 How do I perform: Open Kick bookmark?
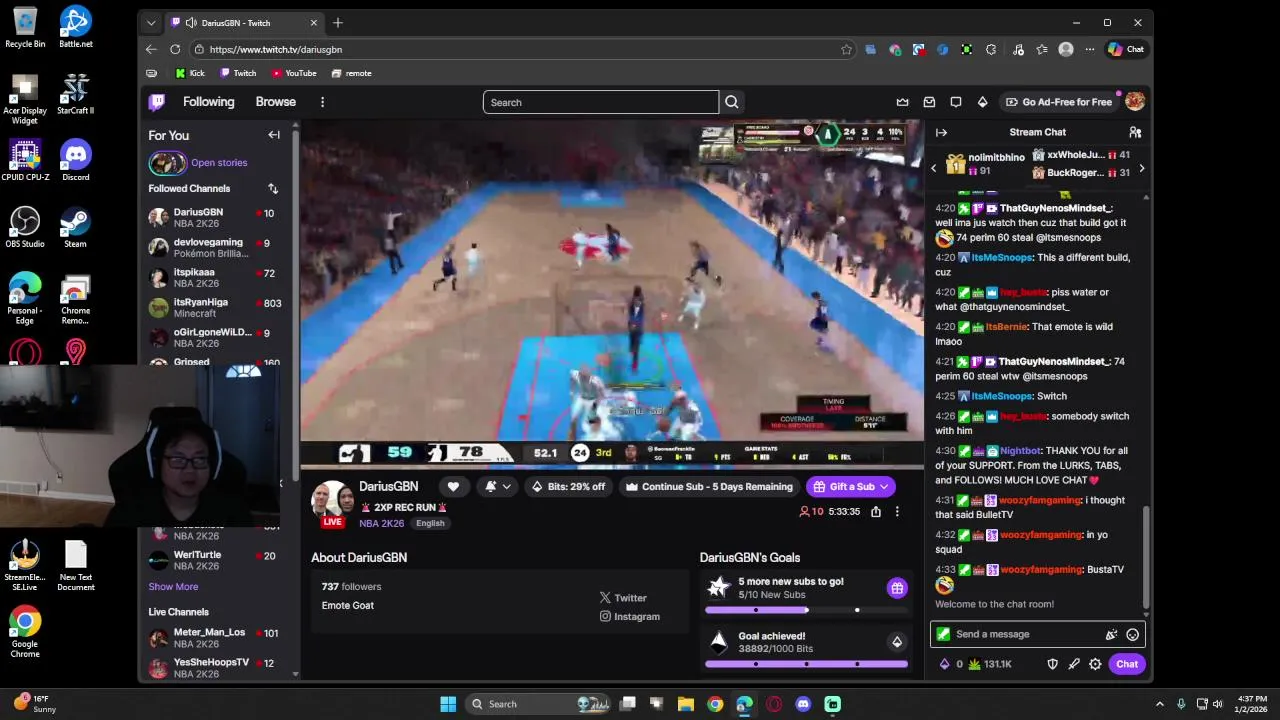(x=190, y=73)
